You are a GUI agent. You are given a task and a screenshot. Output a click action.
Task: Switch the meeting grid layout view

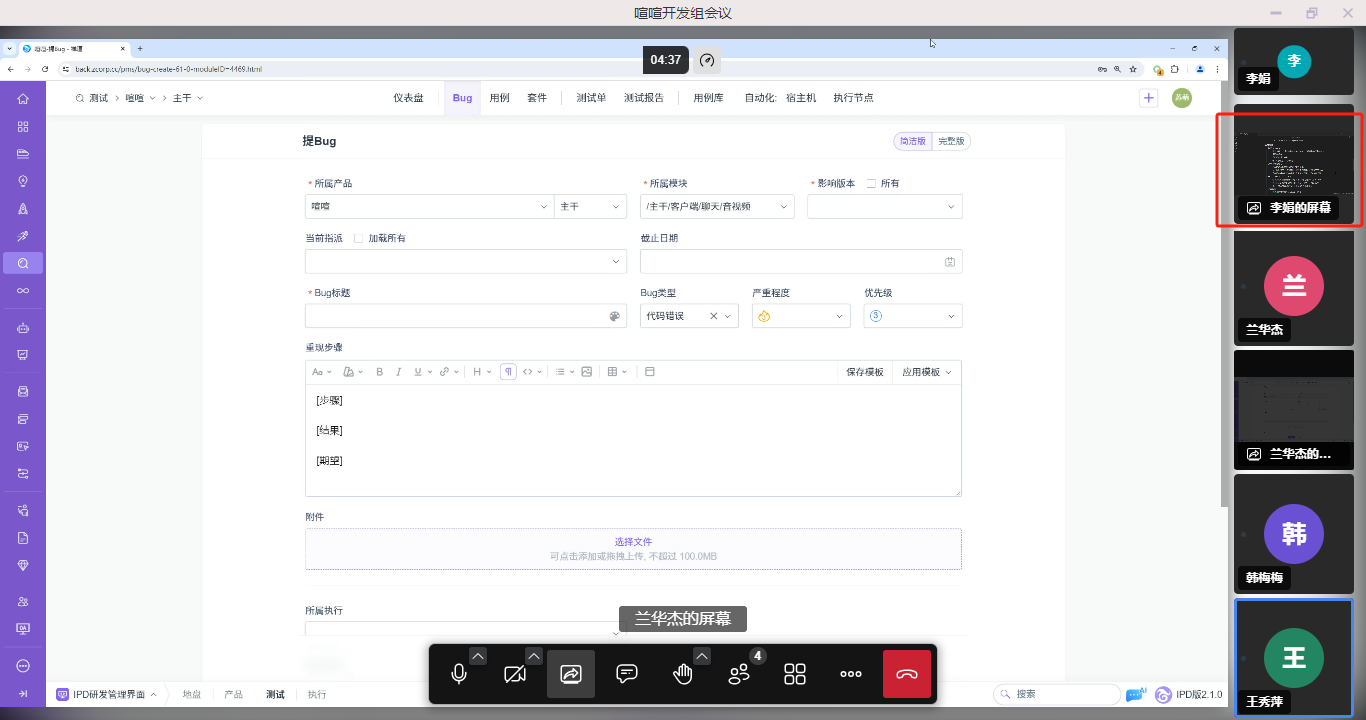click(x=795, y=674)
